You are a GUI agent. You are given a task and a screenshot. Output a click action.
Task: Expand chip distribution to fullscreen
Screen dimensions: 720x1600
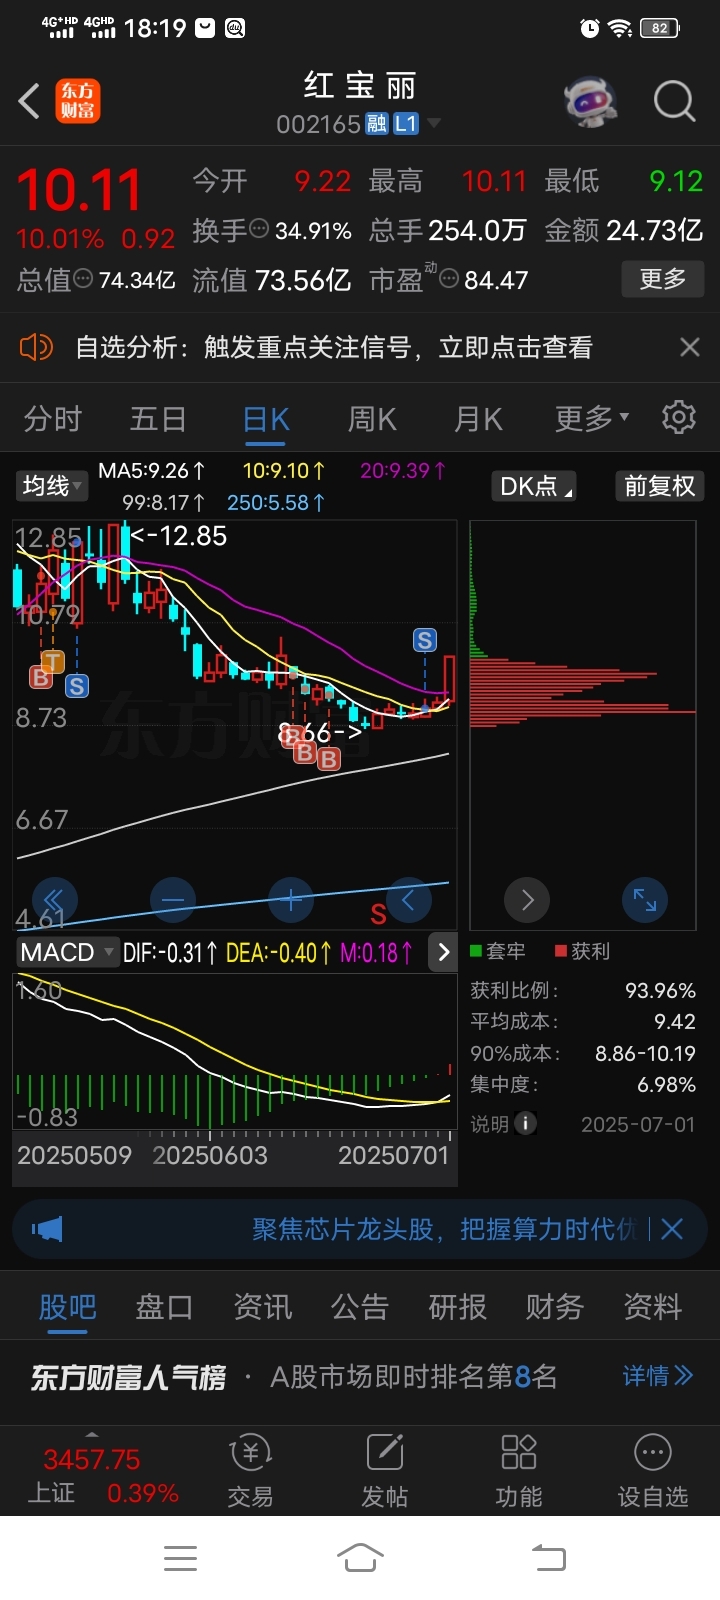645,901
